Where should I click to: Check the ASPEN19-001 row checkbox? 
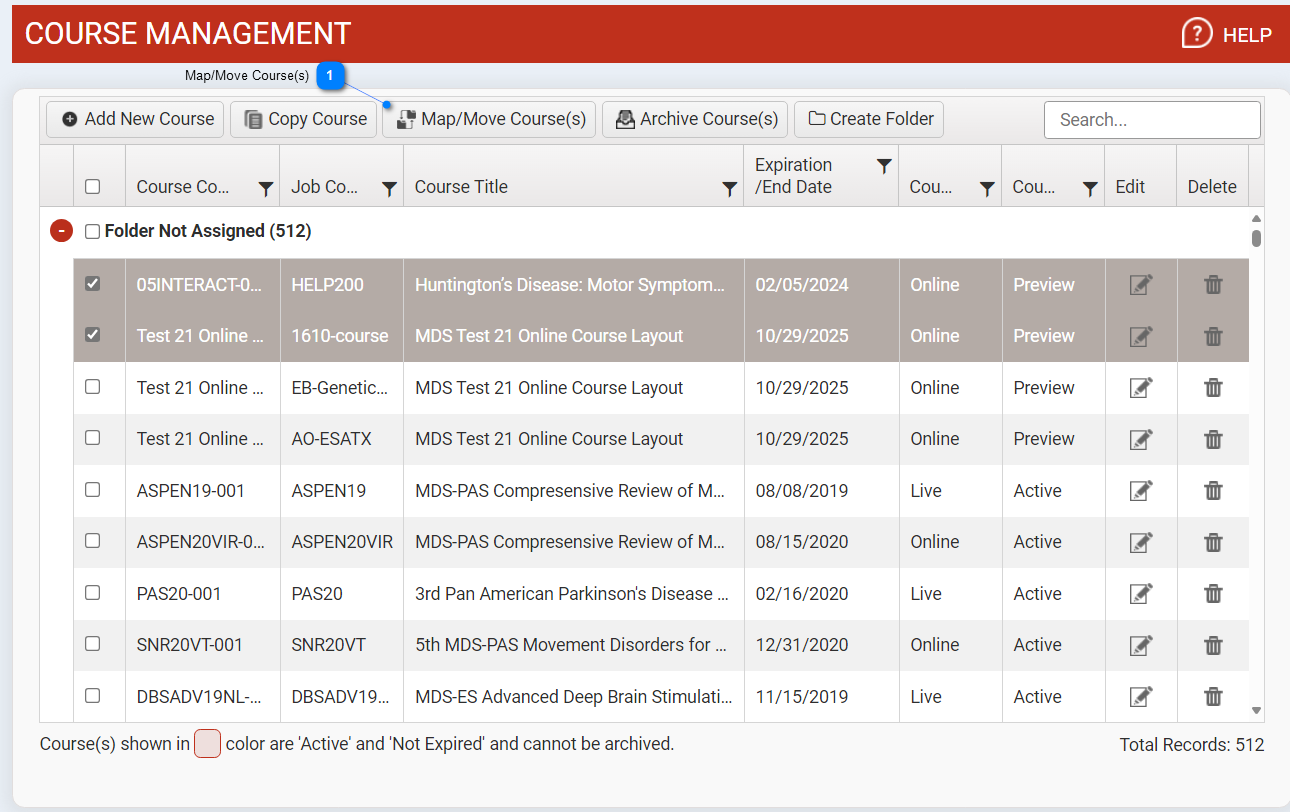[93, 490]
